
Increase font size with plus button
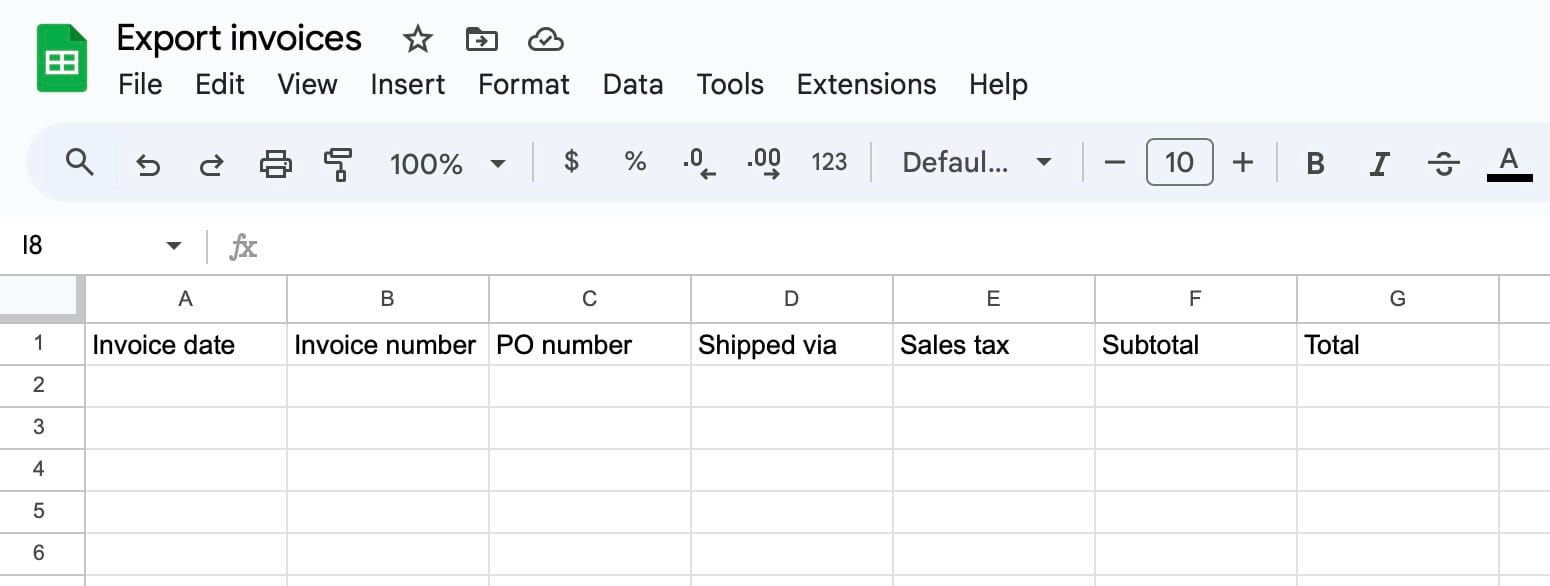1243,162
